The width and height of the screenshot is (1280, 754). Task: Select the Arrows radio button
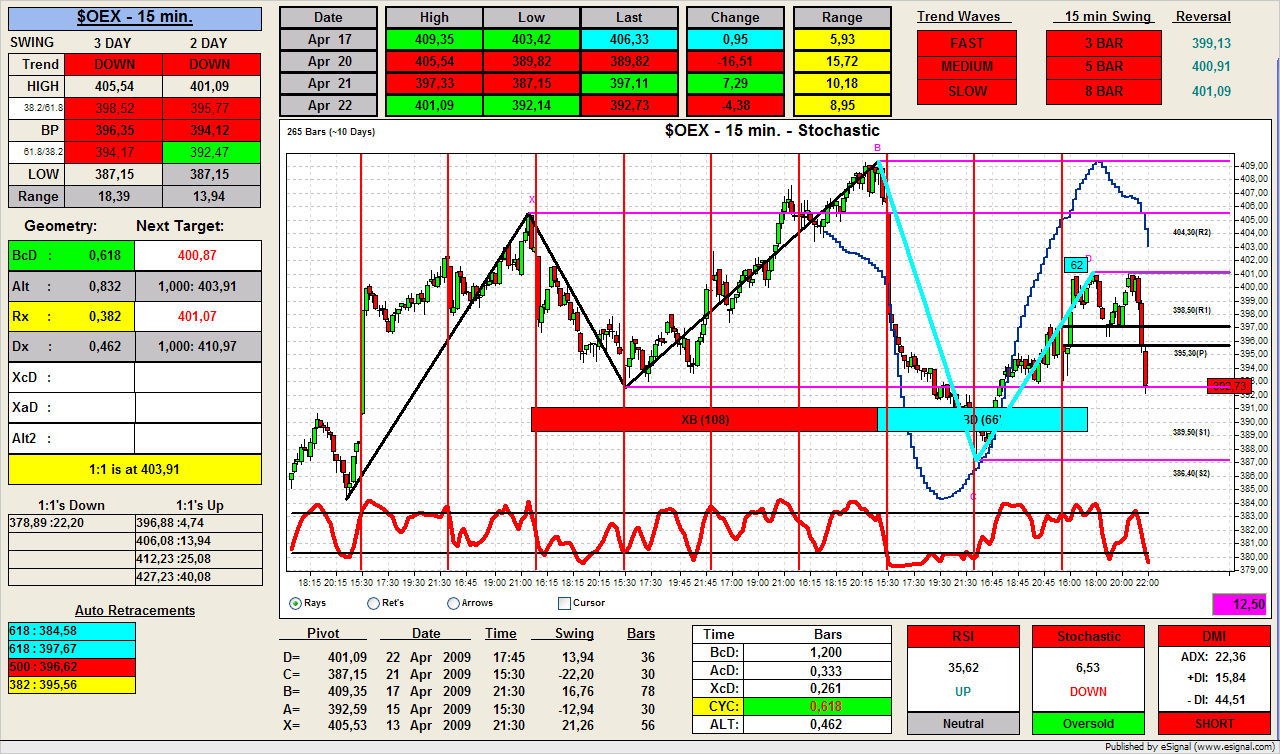[453, 603]
